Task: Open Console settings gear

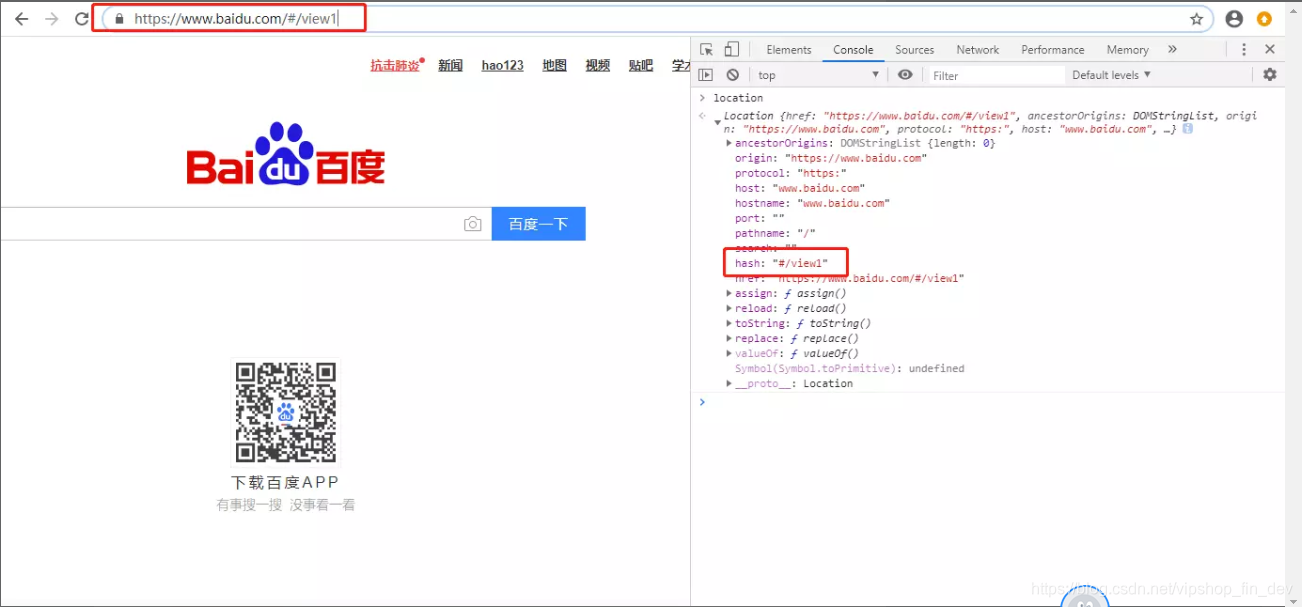Action: (1270, 75)
